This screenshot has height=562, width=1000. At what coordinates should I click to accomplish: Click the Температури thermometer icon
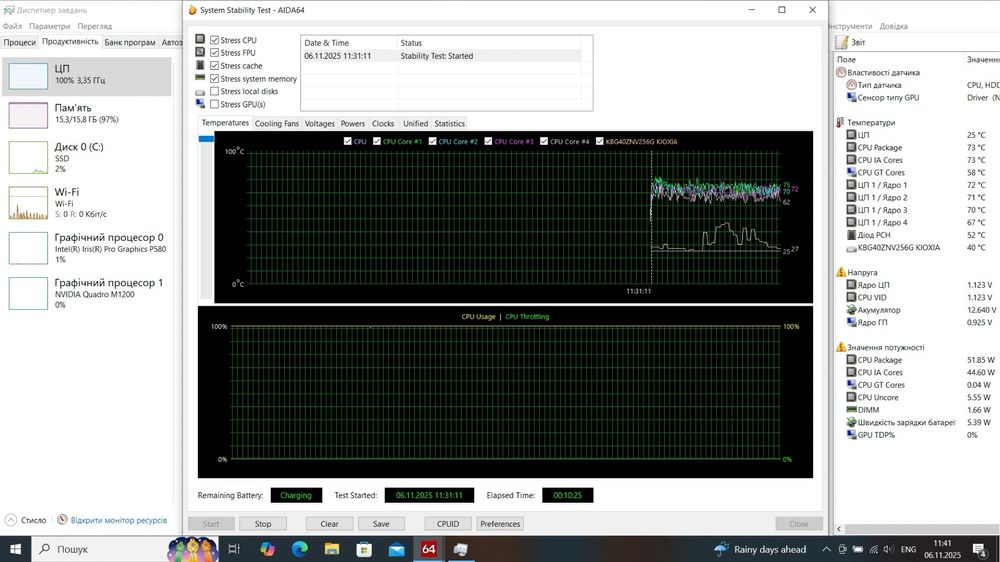840,122
